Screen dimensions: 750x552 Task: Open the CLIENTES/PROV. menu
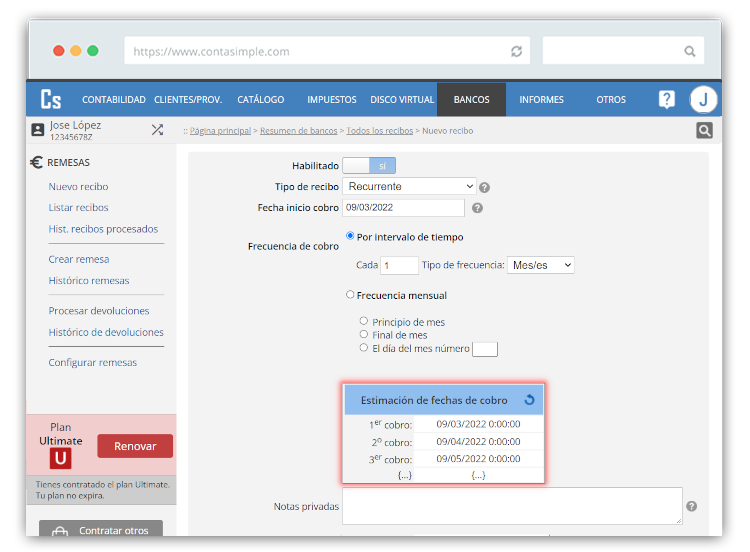coord(188,99)
